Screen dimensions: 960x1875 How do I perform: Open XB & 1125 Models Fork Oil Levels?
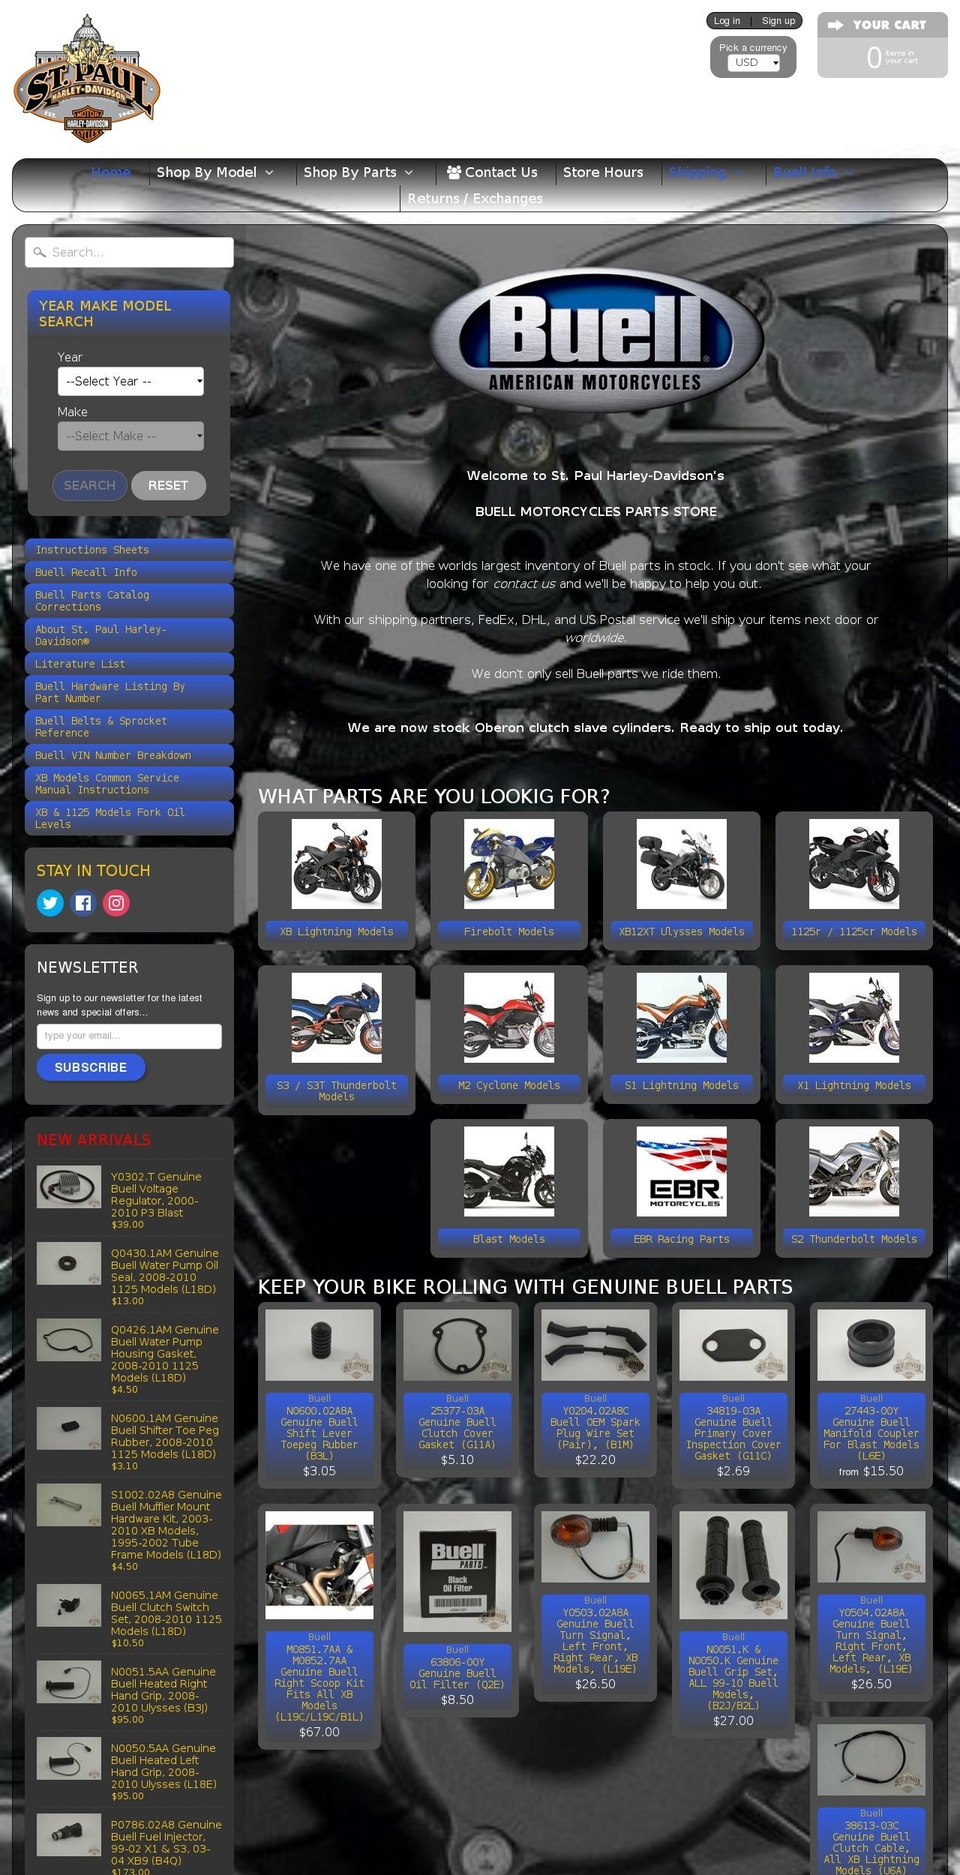129,818
